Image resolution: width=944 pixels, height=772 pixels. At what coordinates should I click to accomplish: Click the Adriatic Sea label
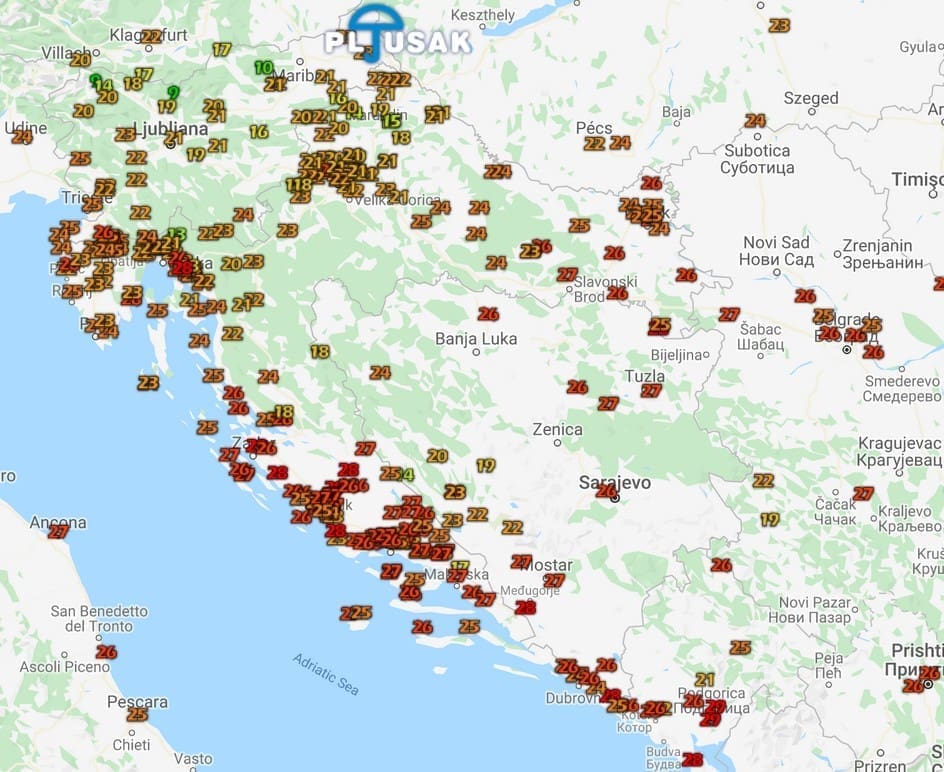click(x=326, y=673)
